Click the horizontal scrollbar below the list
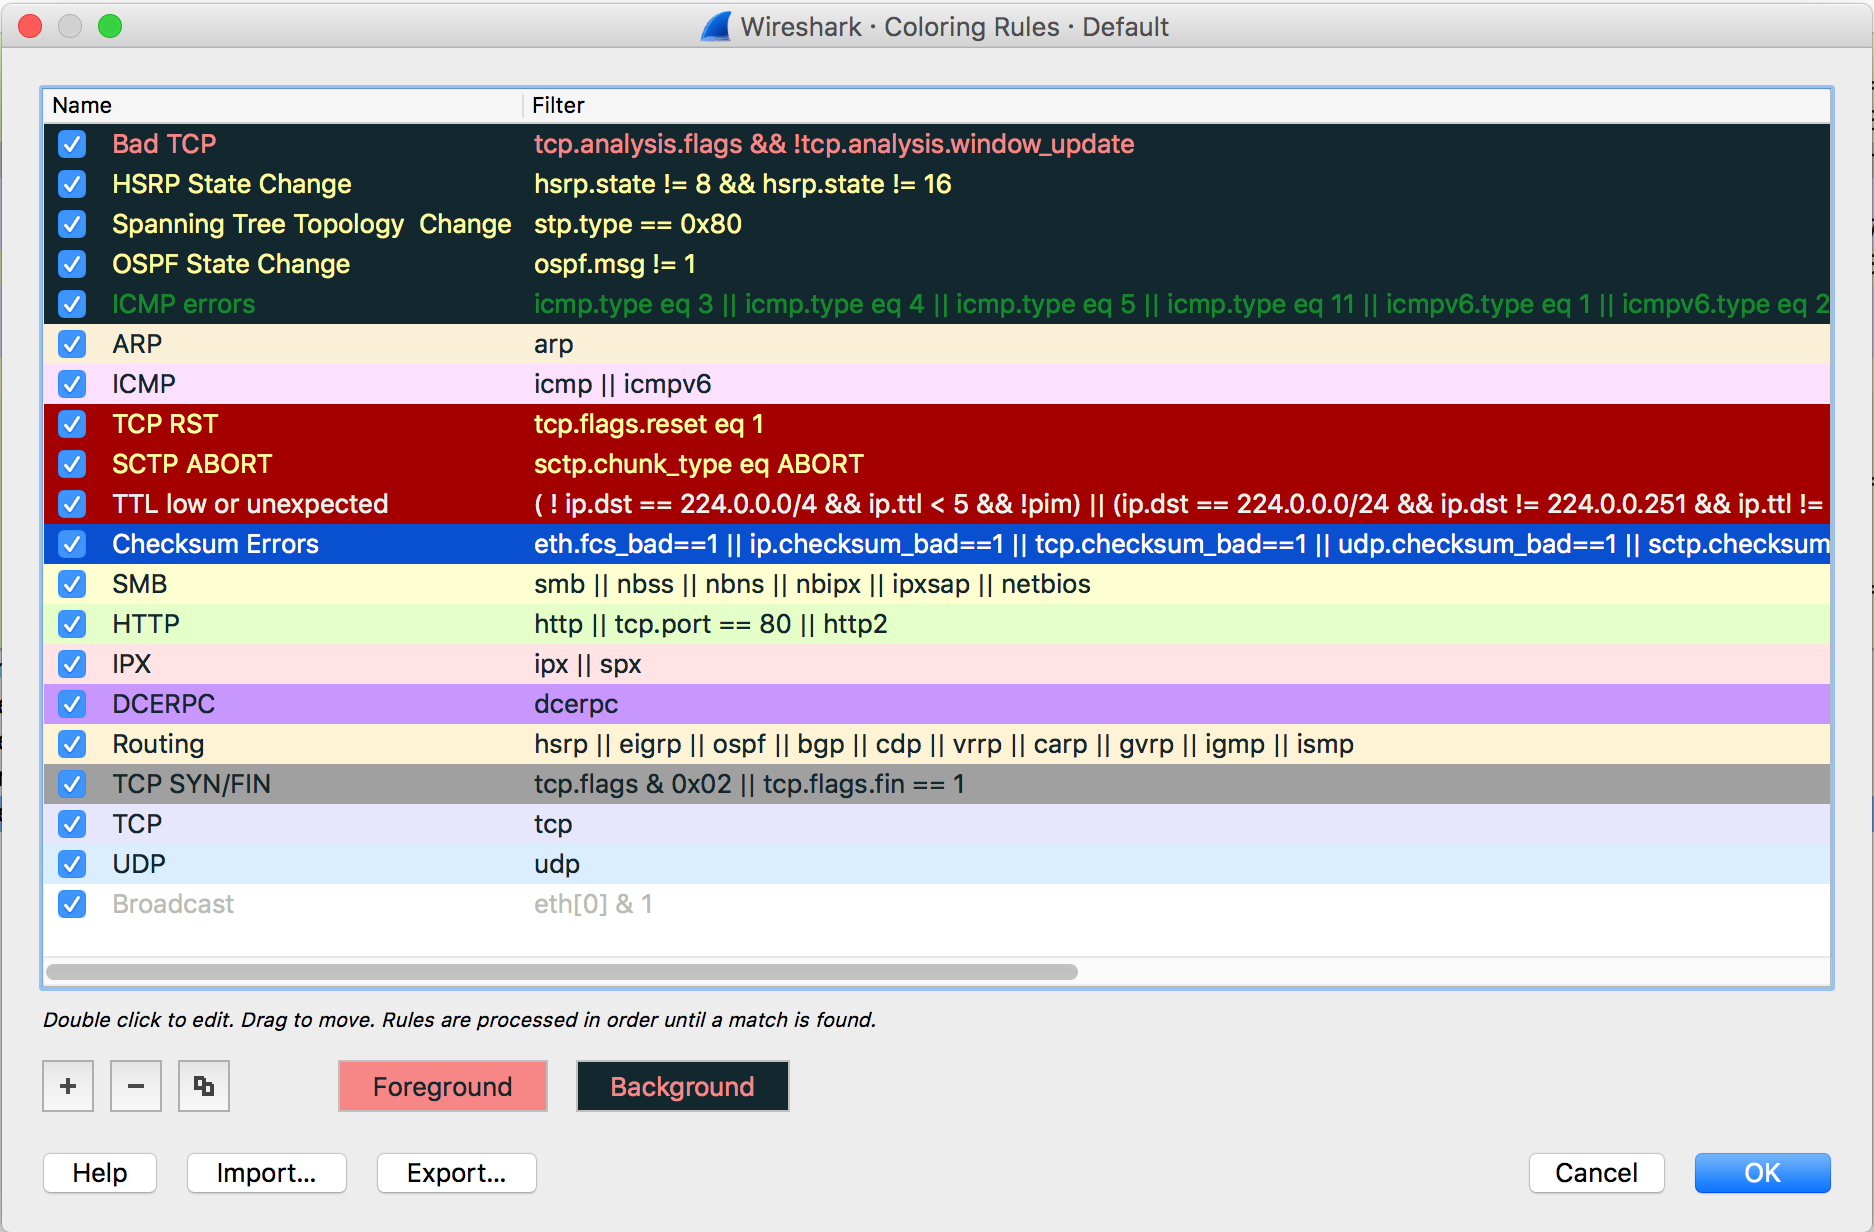This screenshot has width=1874, height=1232. coord(560,970)
